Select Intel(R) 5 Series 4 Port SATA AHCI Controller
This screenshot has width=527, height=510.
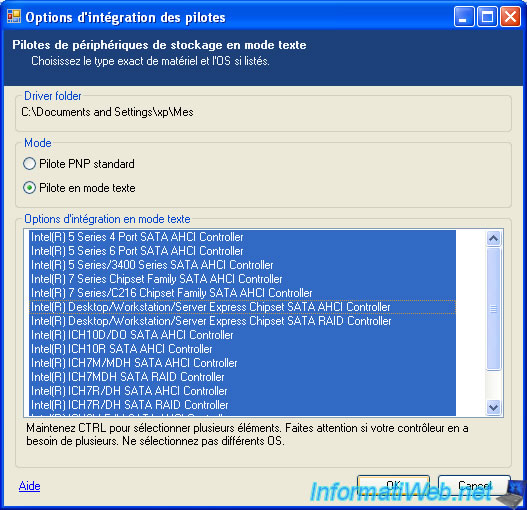coord(242,237)
